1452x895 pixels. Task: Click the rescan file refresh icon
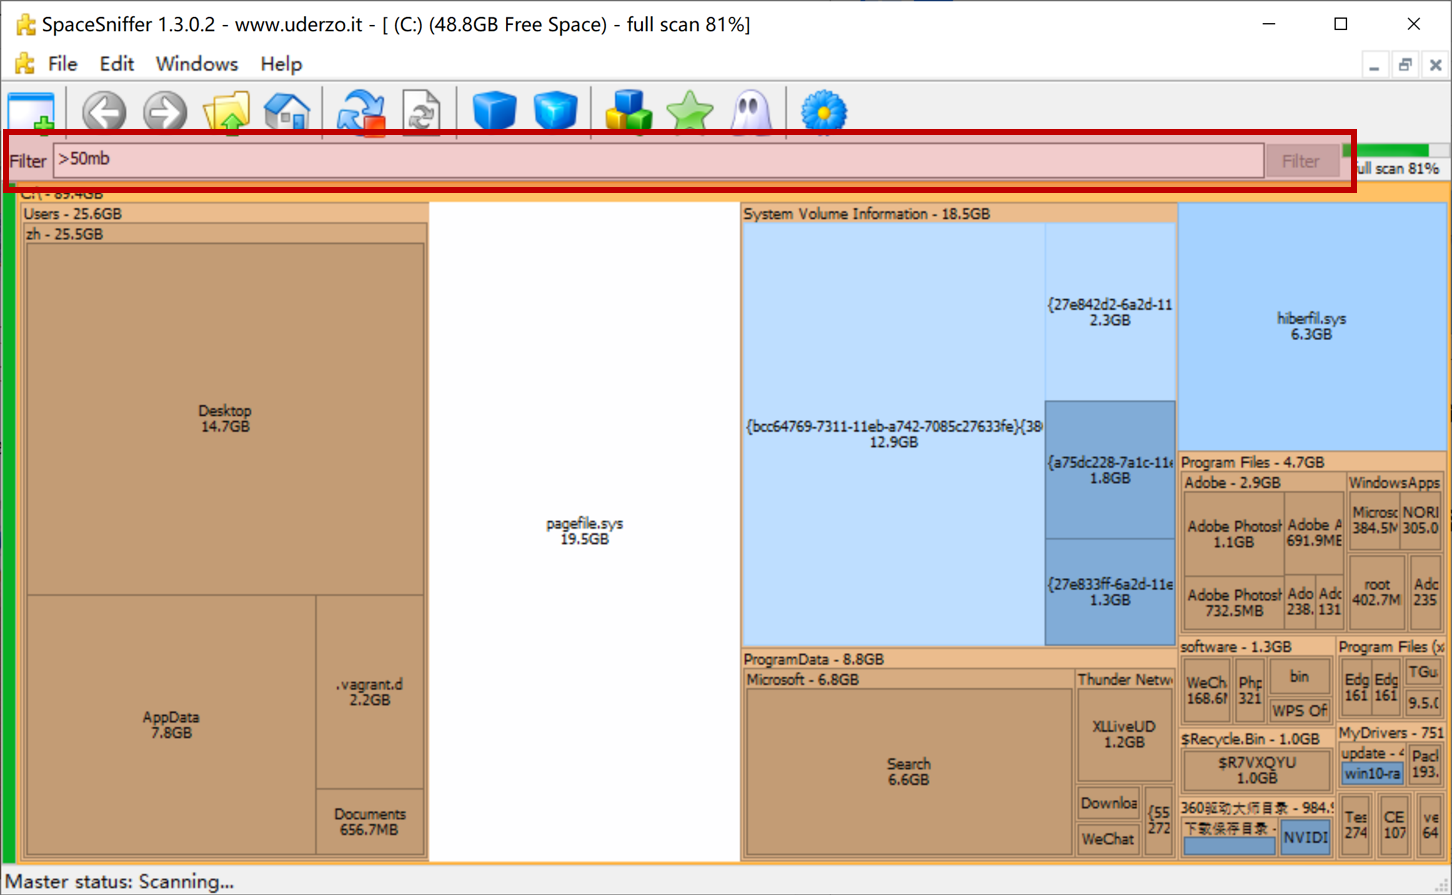click(x=422, y=112)
